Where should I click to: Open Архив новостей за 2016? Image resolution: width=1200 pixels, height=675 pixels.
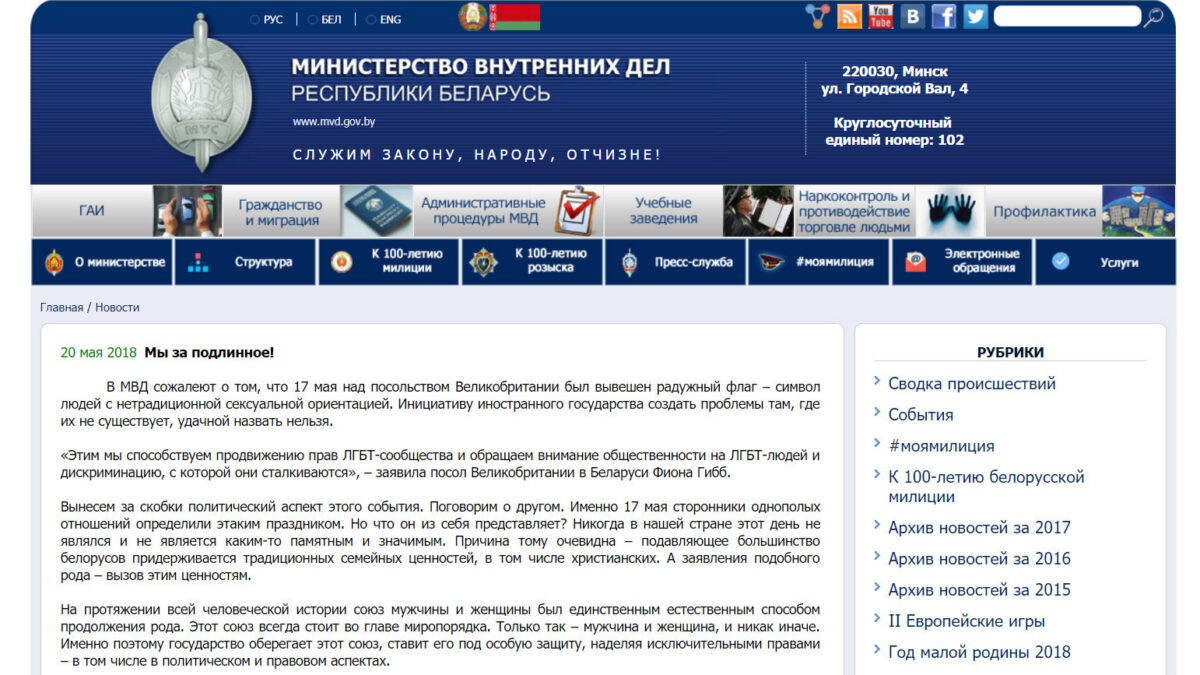pos(979,558)
